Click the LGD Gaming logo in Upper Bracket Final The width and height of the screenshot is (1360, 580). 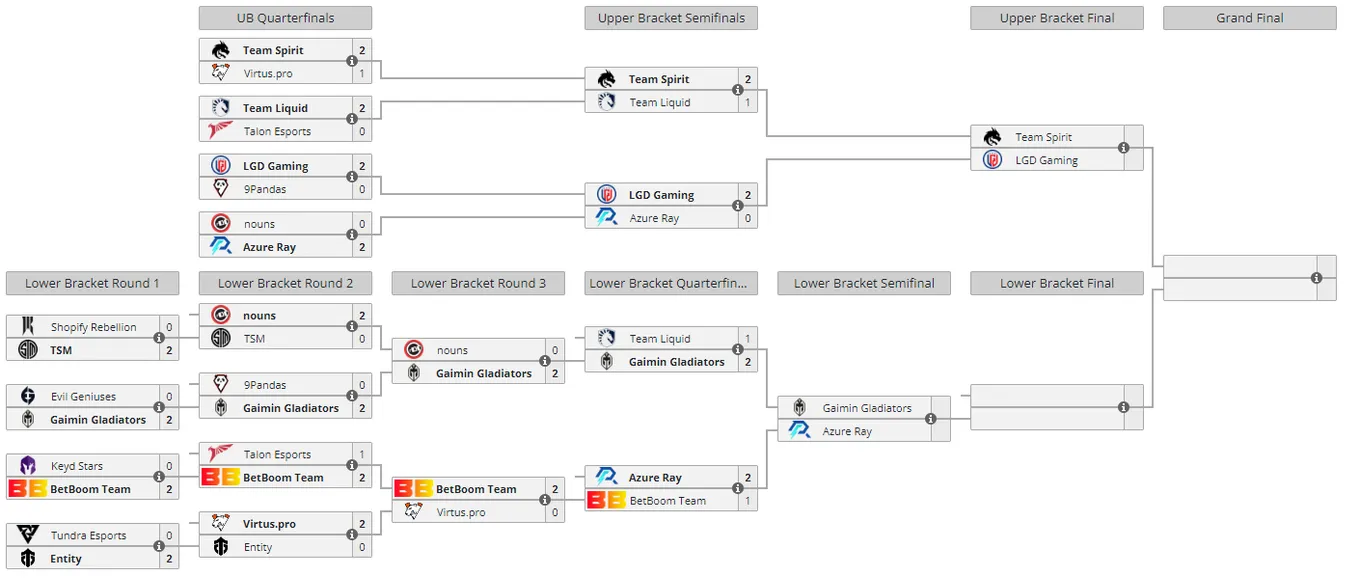992,160
